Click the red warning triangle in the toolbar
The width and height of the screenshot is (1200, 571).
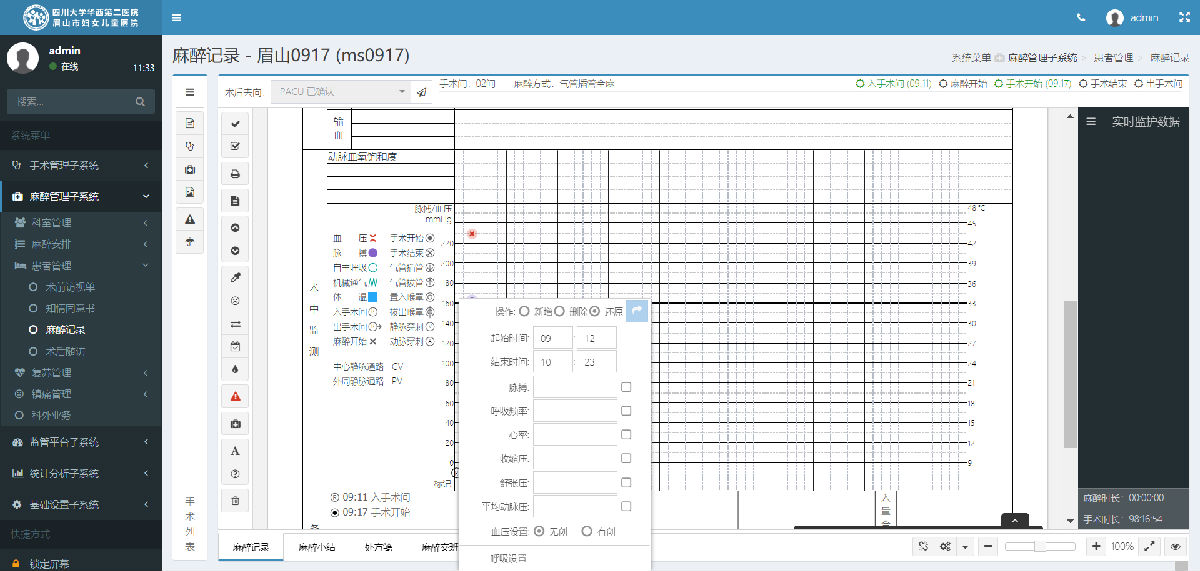235,397
